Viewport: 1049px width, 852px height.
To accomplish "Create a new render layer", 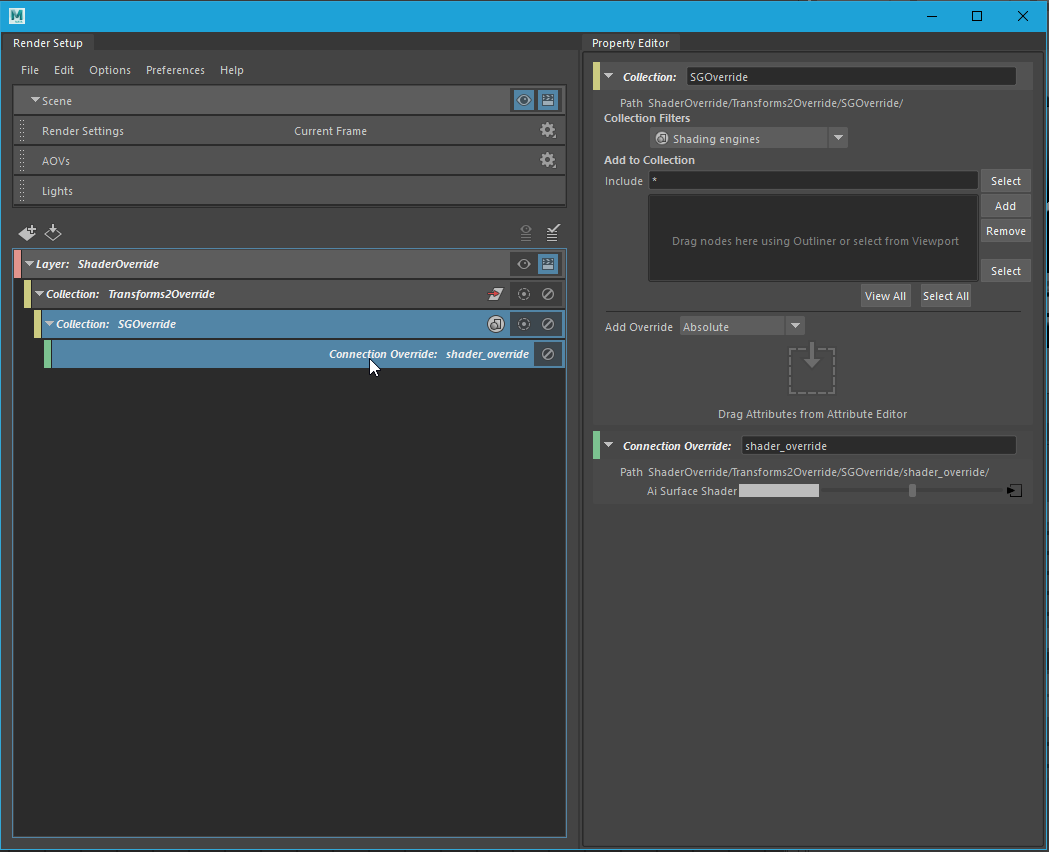I will pos(27,232).
